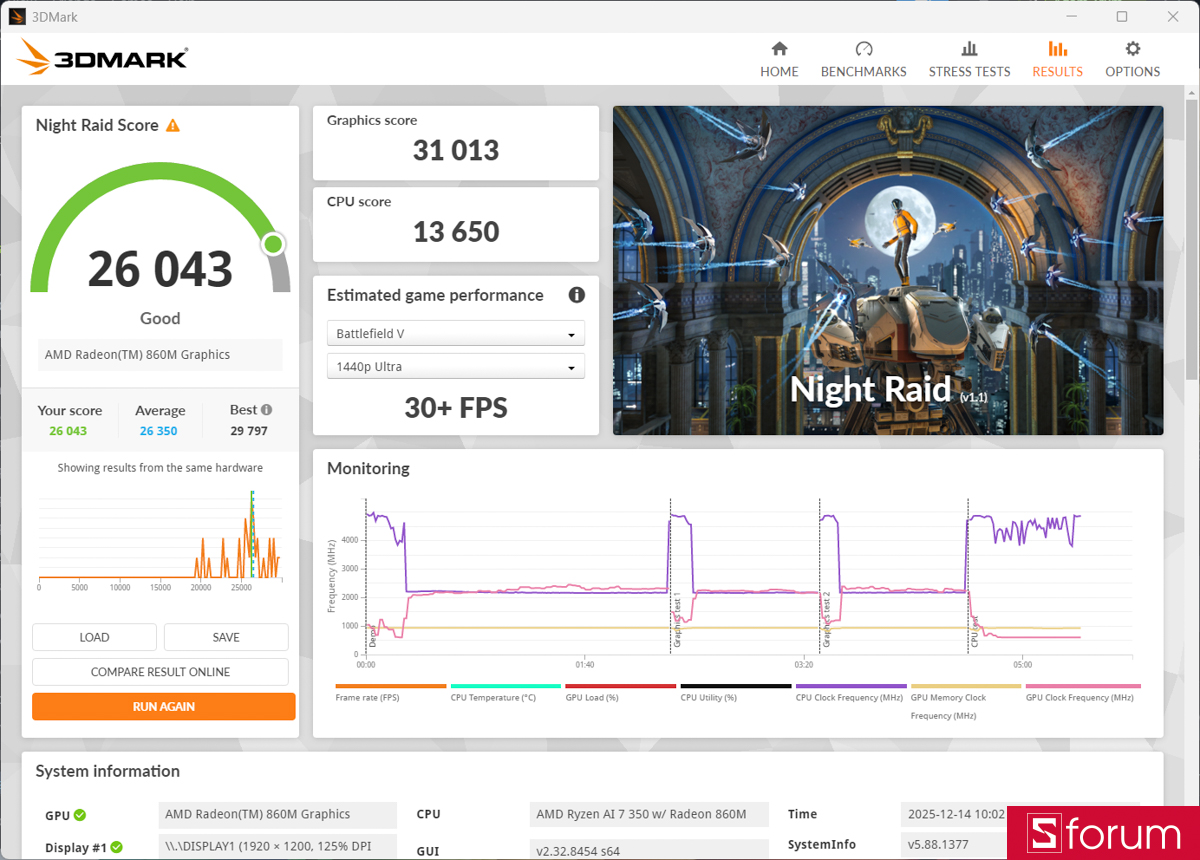1200x860 pixels.
Task: Open Results via the orange bars icon
Action: [1057, 57]
